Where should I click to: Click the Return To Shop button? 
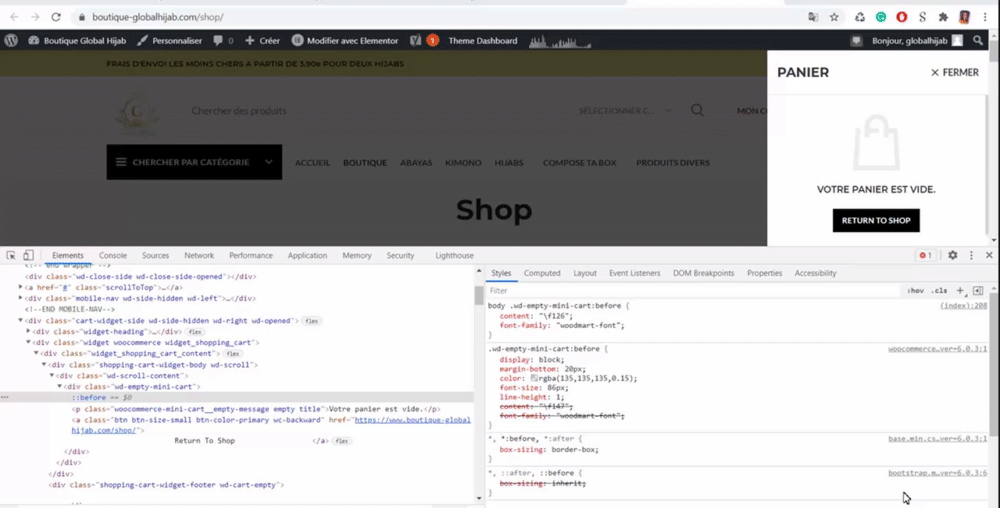click(876, 221)
